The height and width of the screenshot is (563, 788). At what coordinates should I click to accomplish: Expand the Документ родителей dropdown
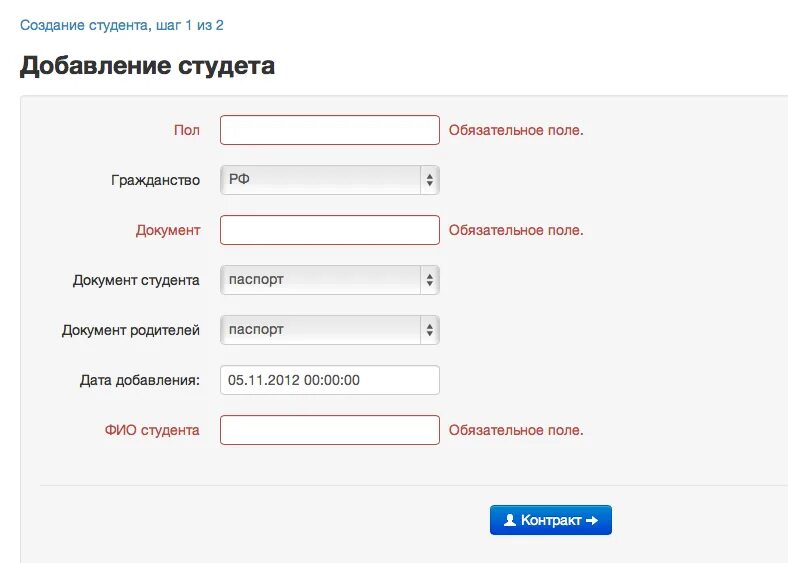point(330,330)
